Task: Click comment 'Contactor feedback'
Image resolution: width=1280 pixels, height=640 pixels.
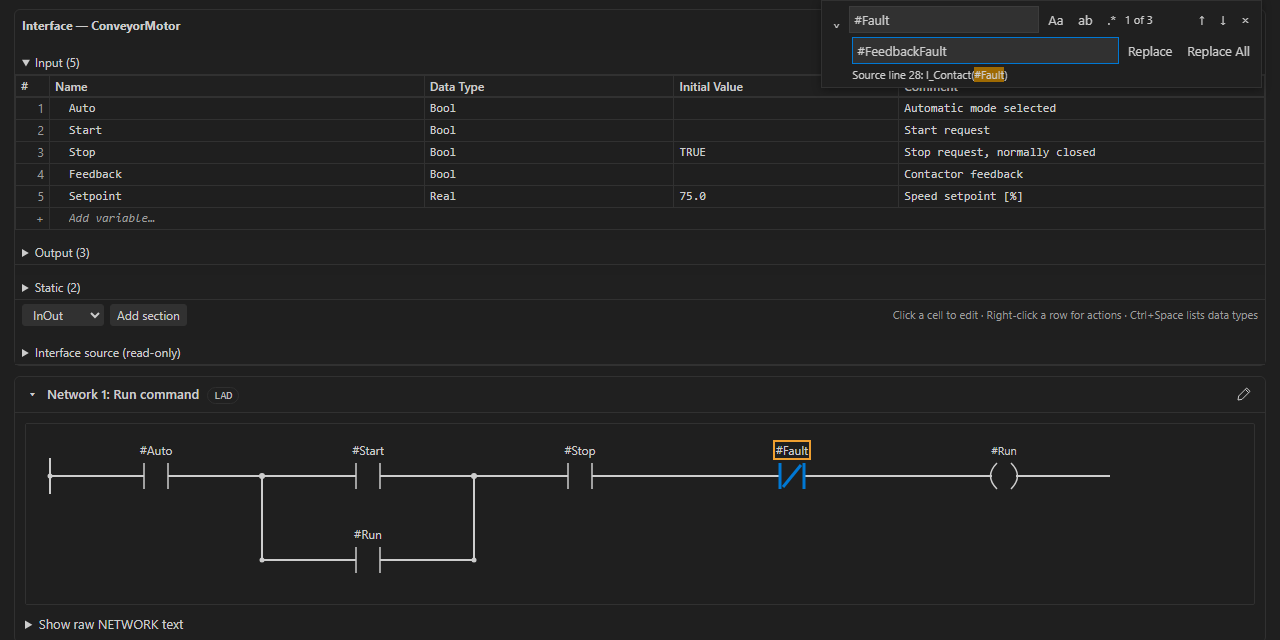Action: tap(1081, 174)
